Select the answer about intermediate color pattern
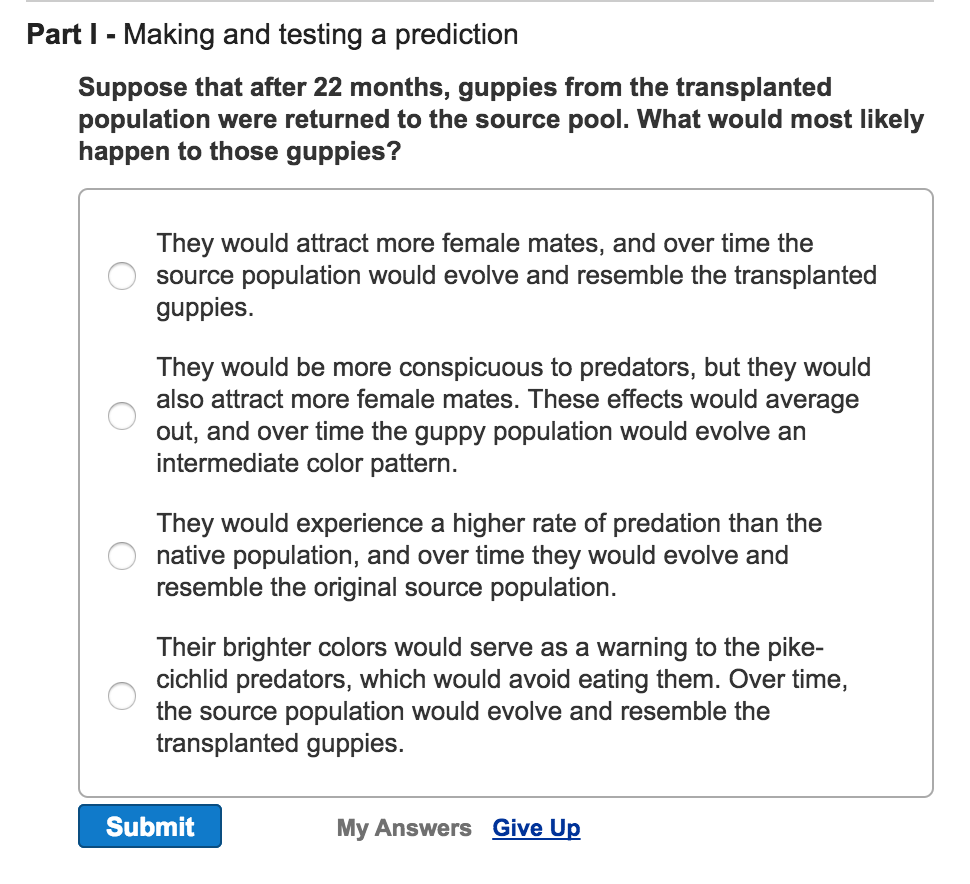The image size is (970, 884). click(x=122, y=416)
